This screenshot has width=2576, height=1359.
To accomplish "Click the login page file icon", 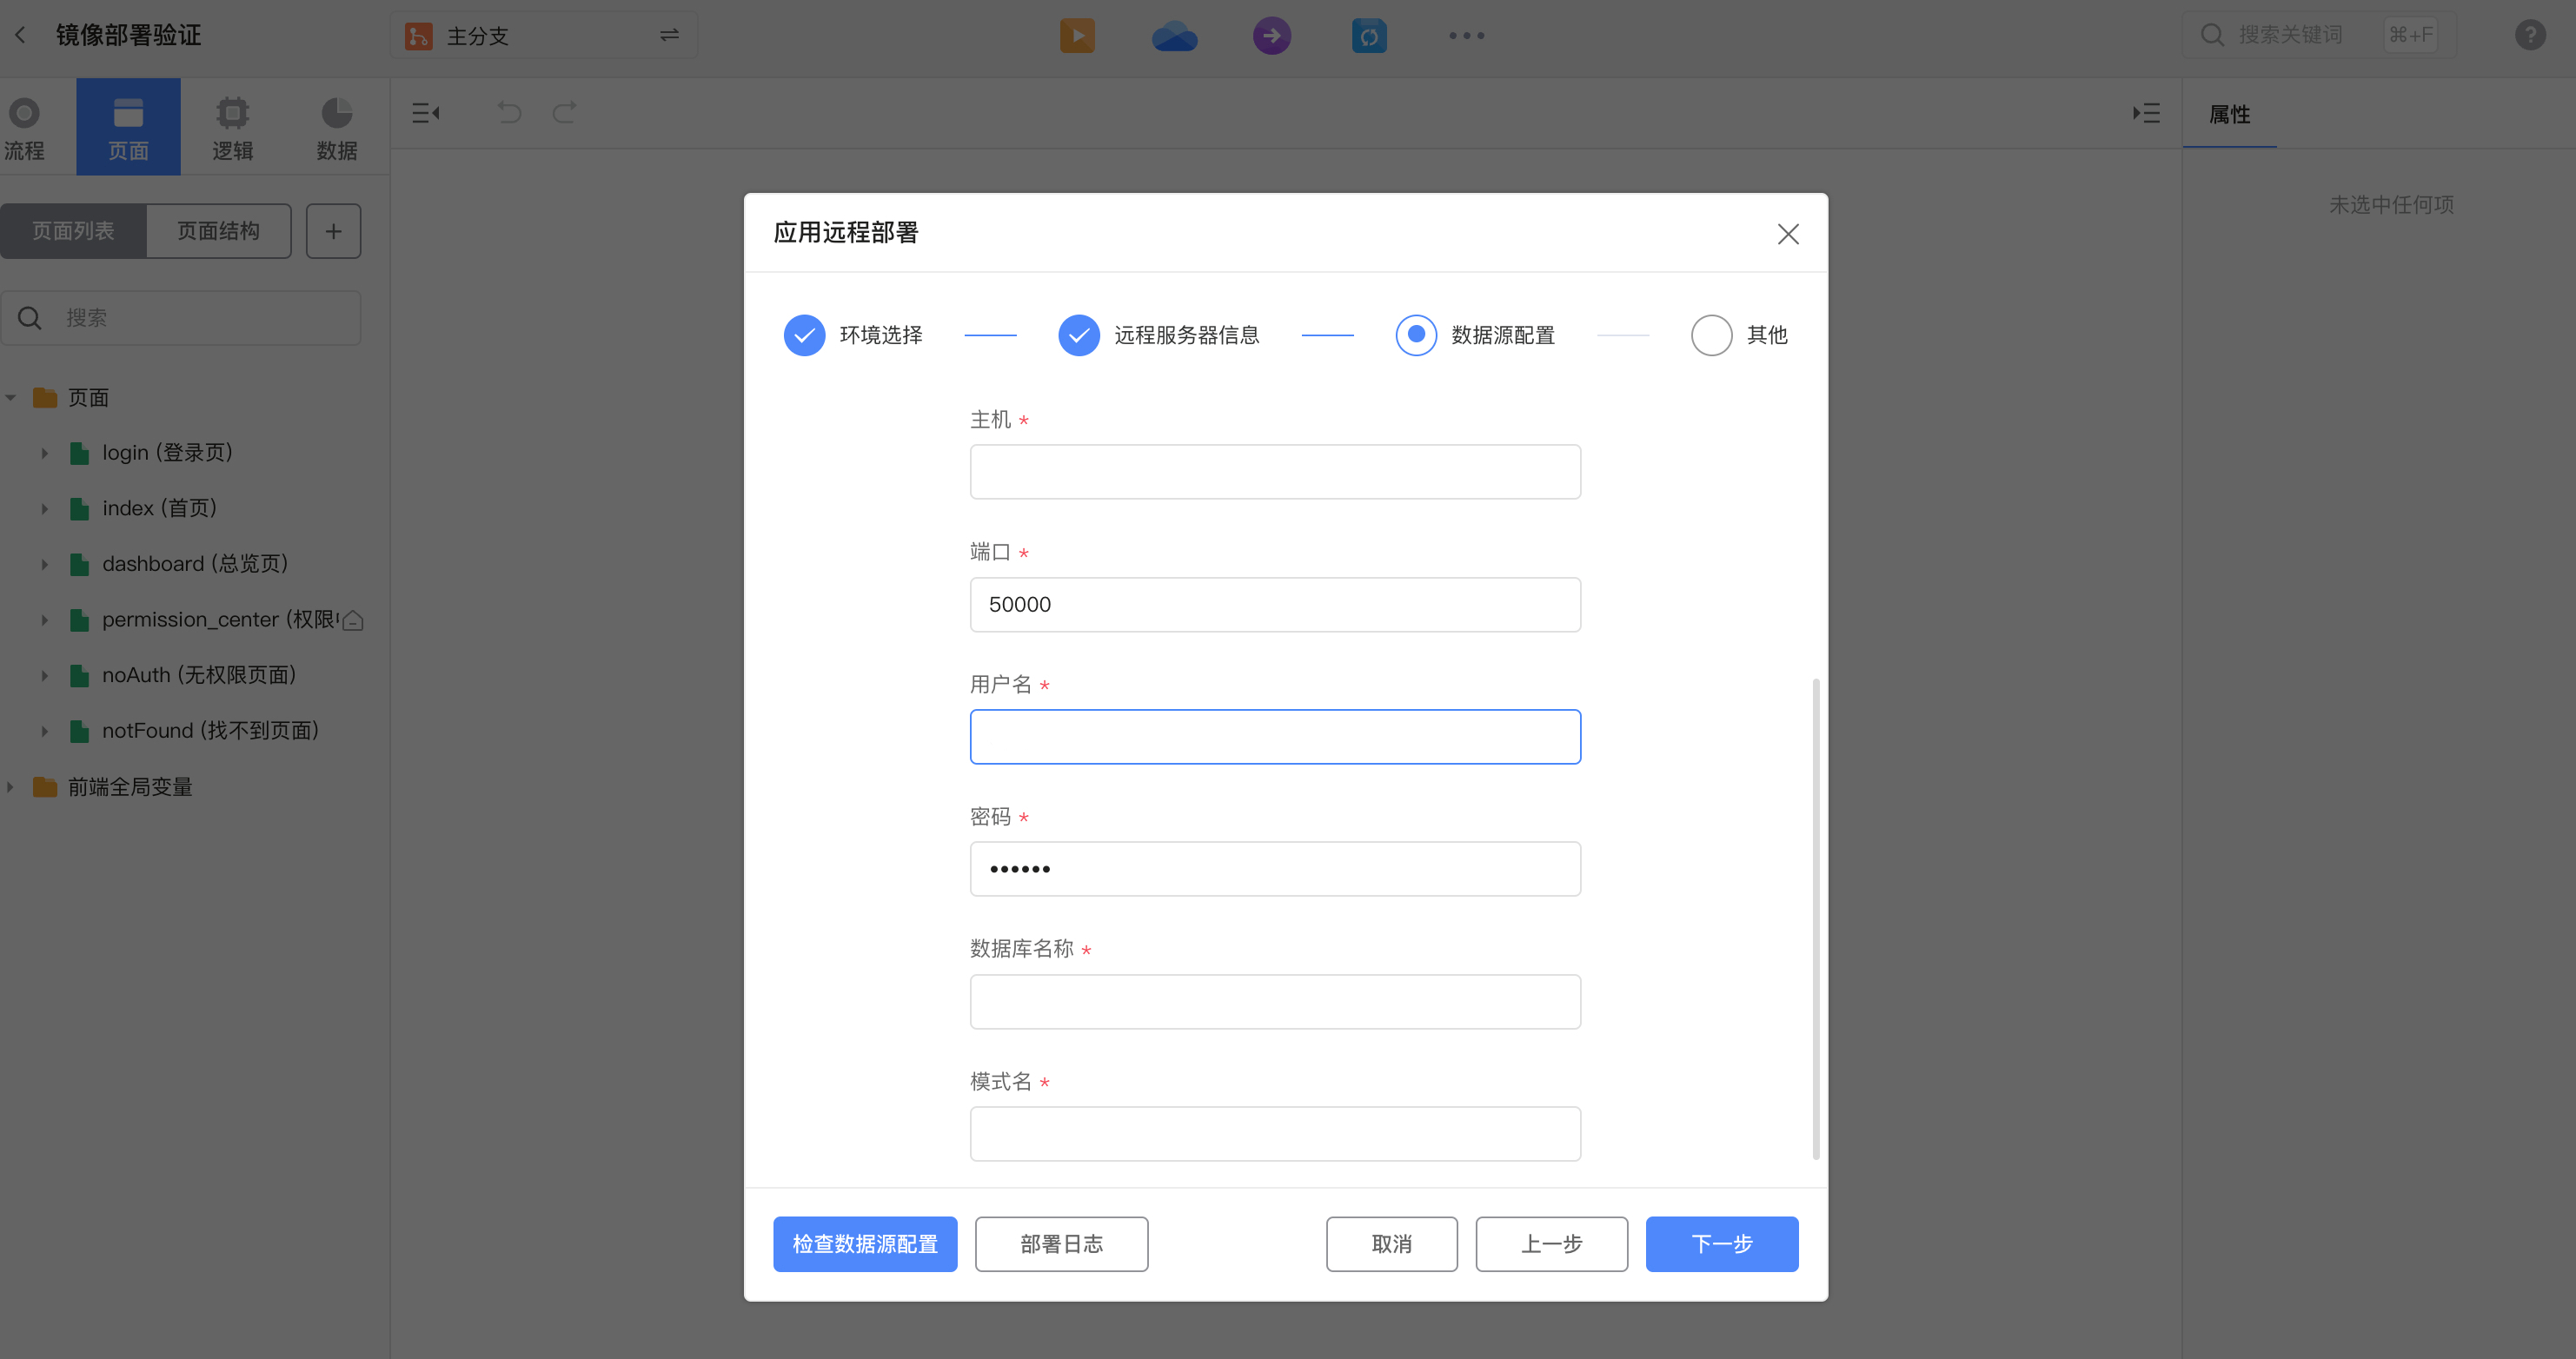I will click(80, 453).
